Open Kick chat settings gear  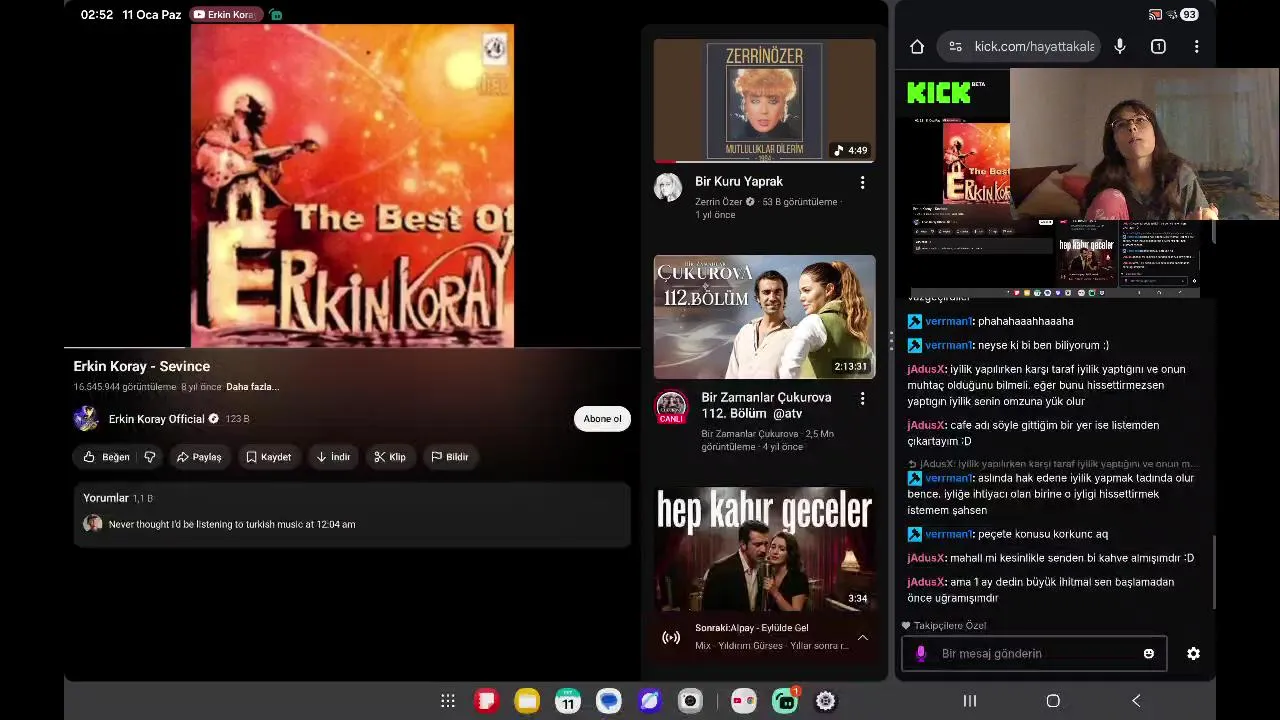[1193, 653]
